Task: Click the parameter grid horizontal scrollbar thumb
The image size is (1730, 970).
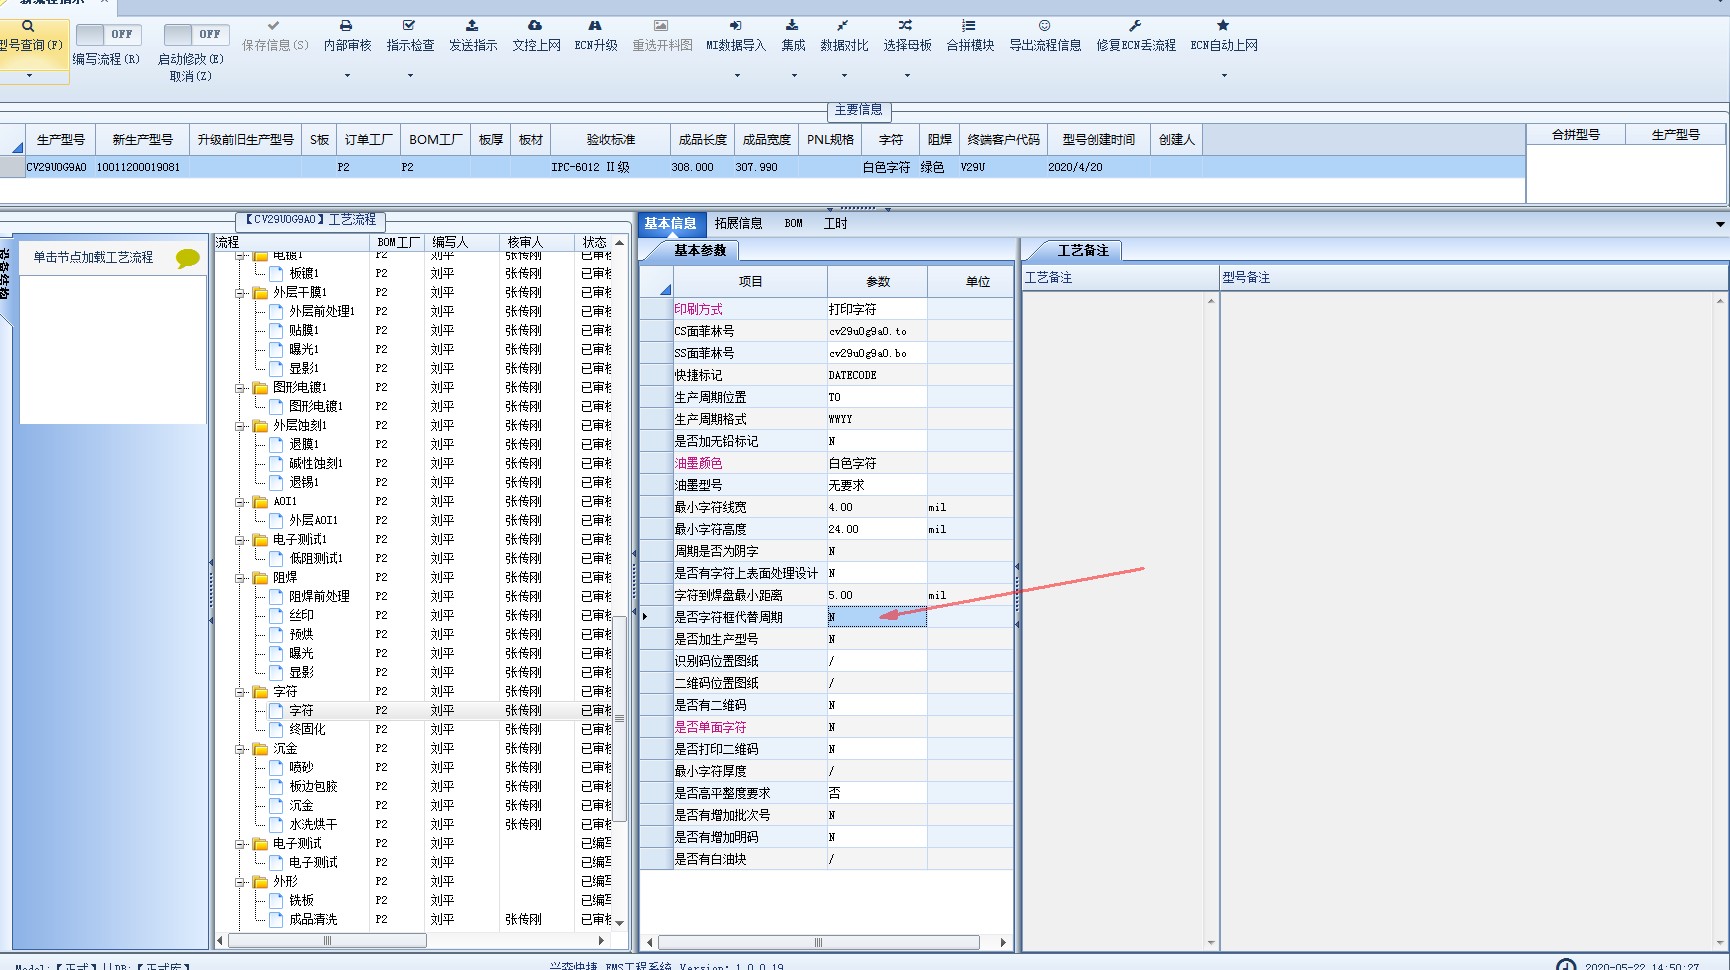Action: [818, 943]
